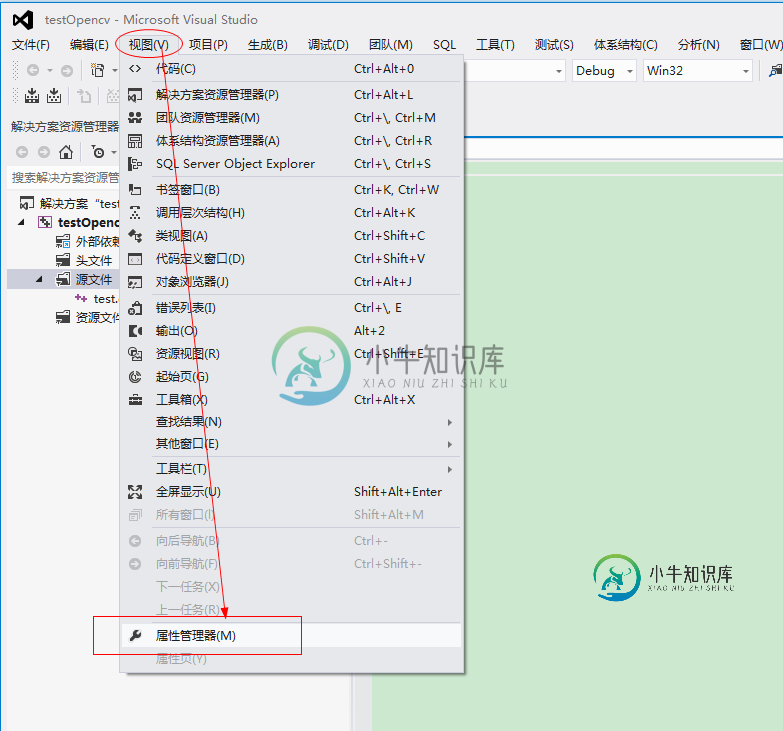This screenshot has width=783, height=731.
Task: Click the Code Definition Window (代码定义窗口) icon
Action: tap(135, 259)
